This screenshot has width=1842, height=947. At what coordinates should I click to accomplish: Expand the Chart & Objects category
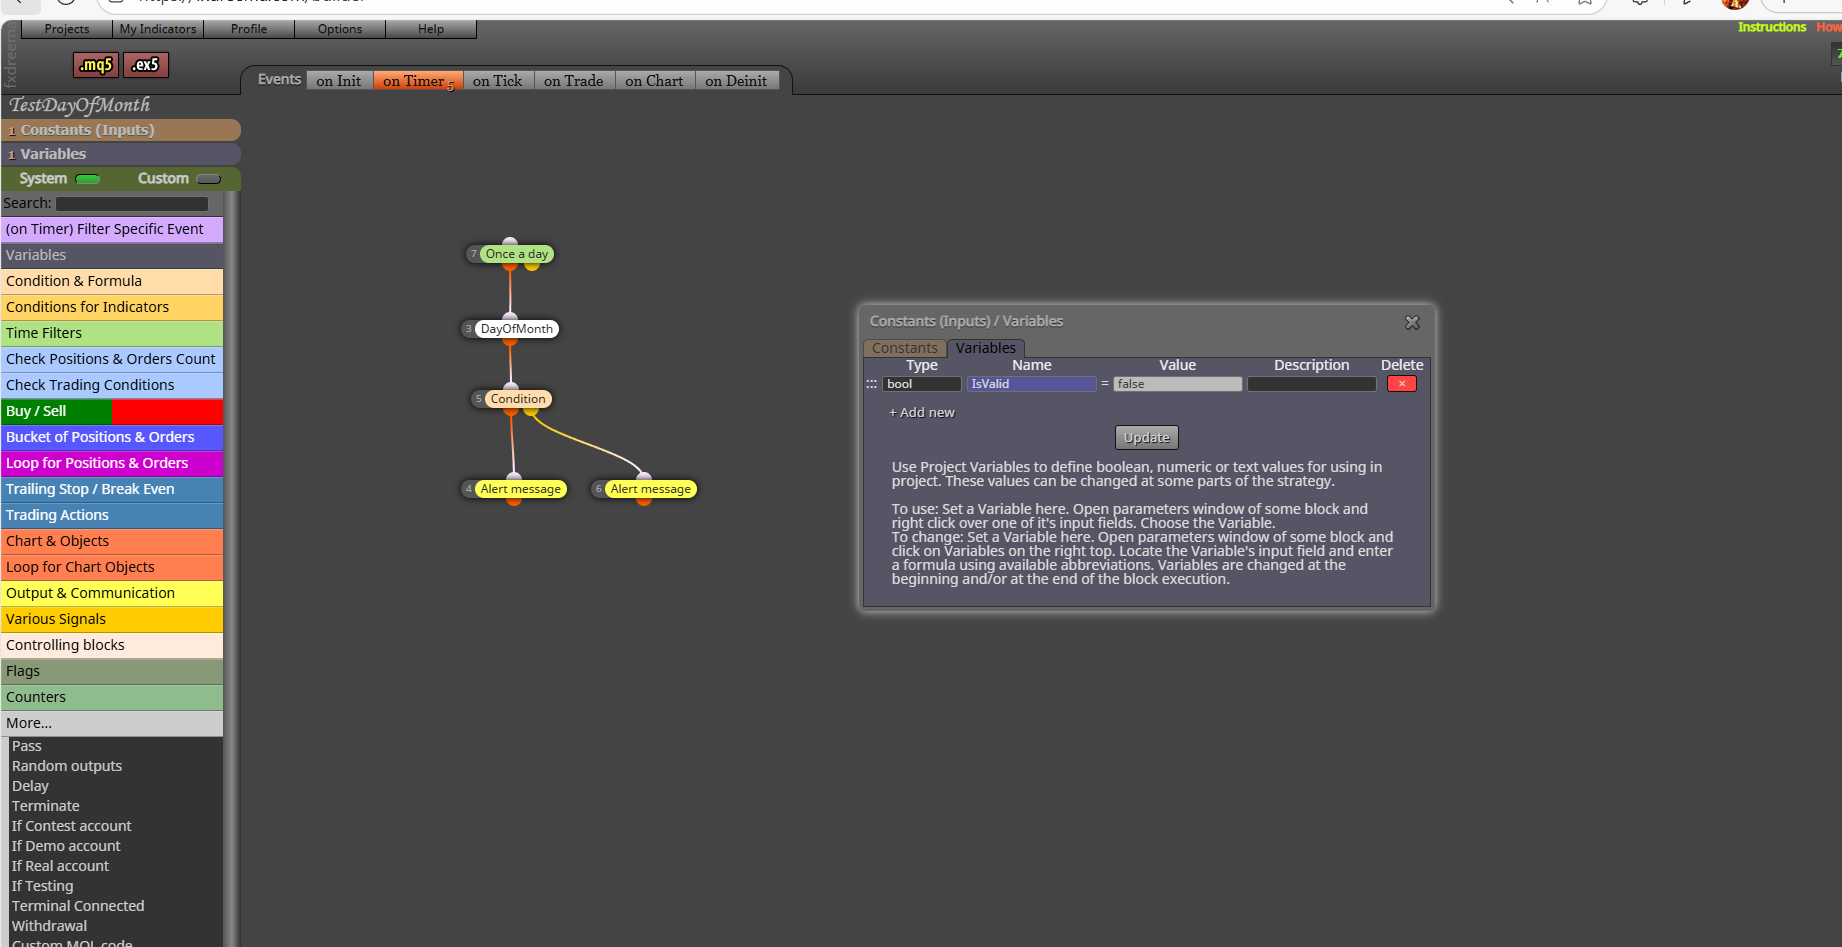coord(112,541)
